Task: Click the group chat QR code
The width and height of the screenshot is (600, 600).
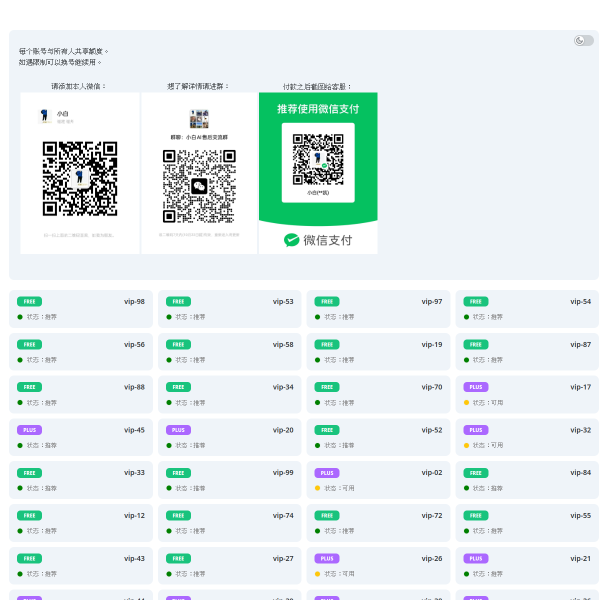Action: pyautogui.click(x=199, y=186)
